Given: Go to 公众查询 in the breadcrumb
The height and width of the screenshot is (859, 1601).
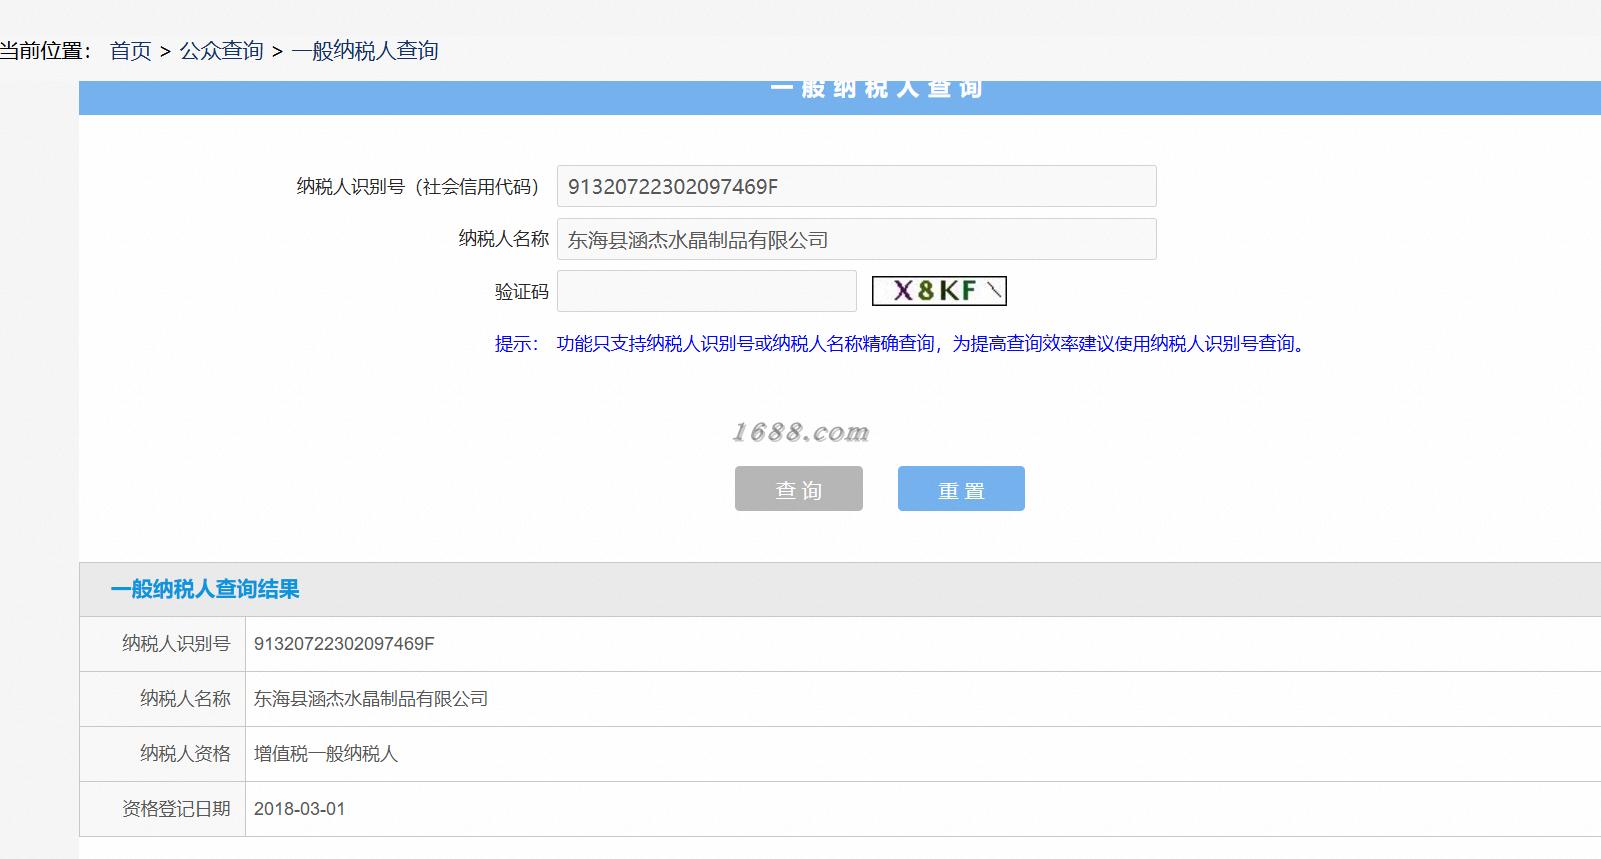Looking at the screenshot, I should click(221, 51).
